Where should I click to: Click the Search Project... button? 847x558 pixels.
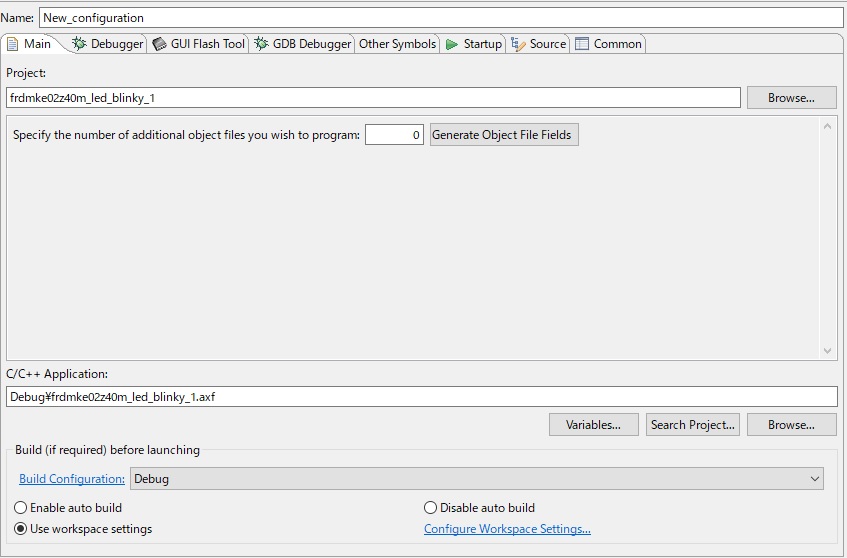(x=692, y=425)
